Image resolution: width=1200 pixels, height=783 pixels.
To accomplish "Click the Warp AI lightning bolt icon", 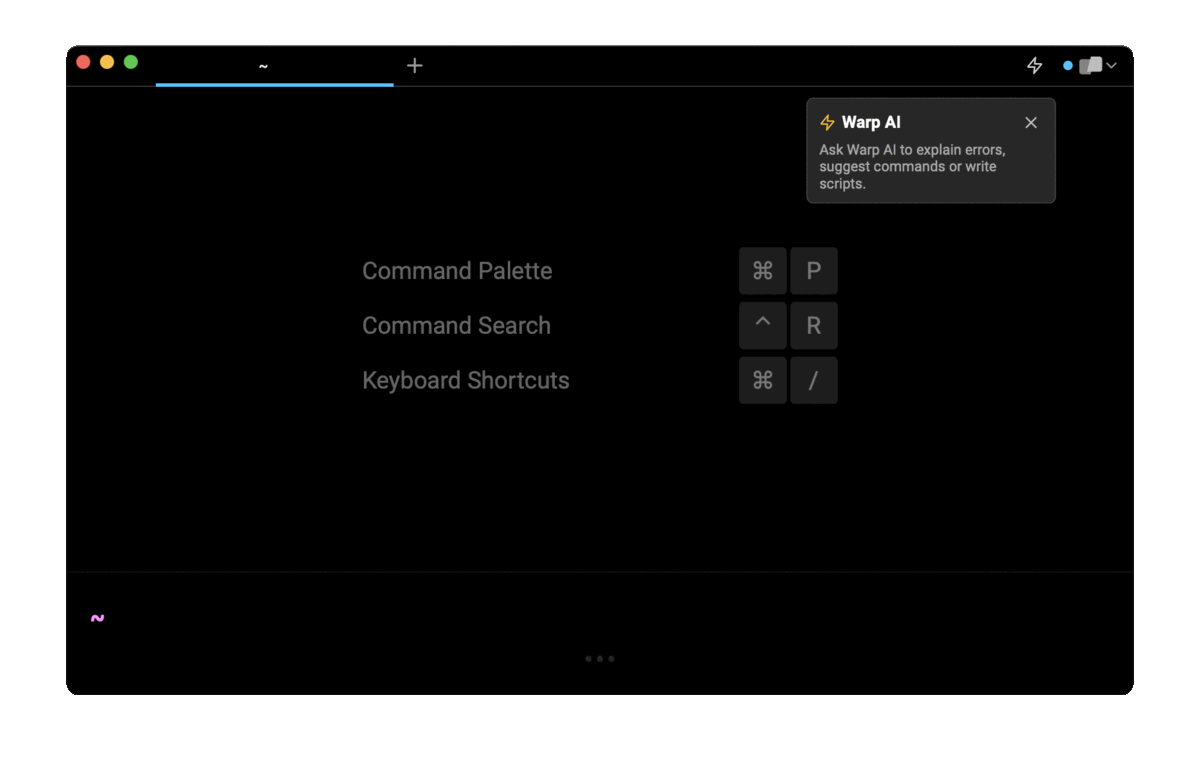I will pos(1034,65).
